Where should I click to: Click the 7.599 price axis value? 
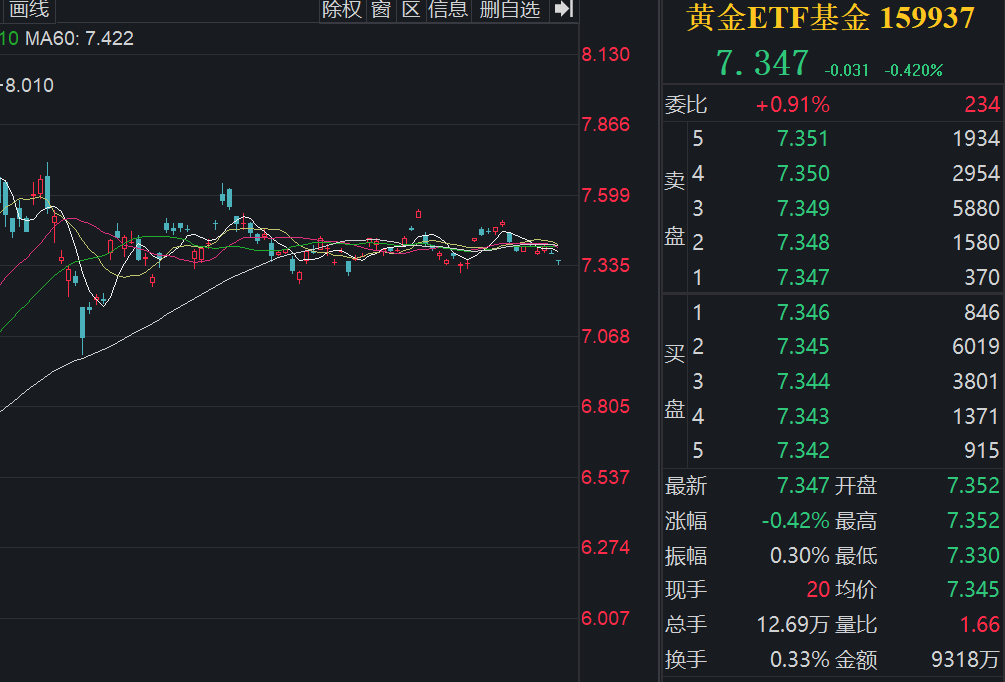point(606,195)
